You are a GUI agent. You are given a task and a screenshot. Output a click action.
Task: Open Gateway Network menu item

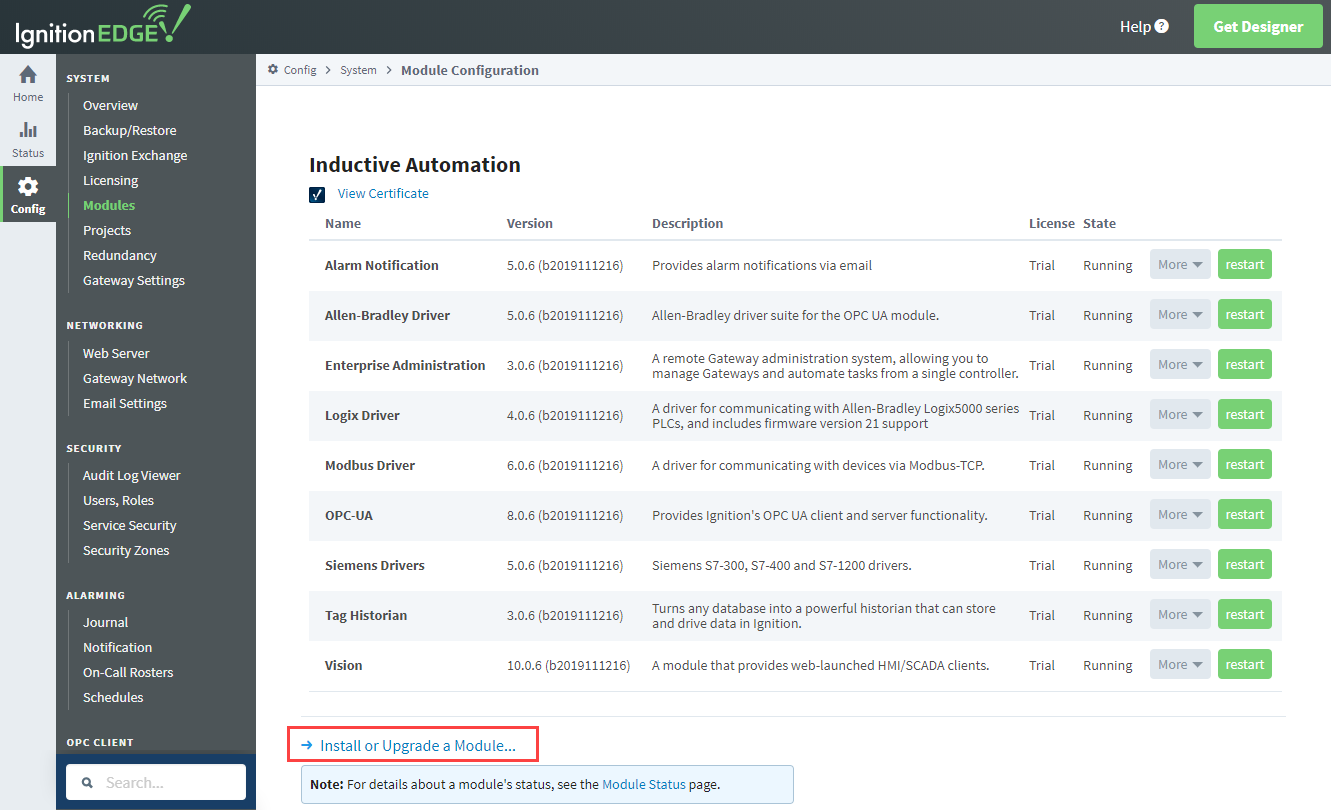click(135, 379)
